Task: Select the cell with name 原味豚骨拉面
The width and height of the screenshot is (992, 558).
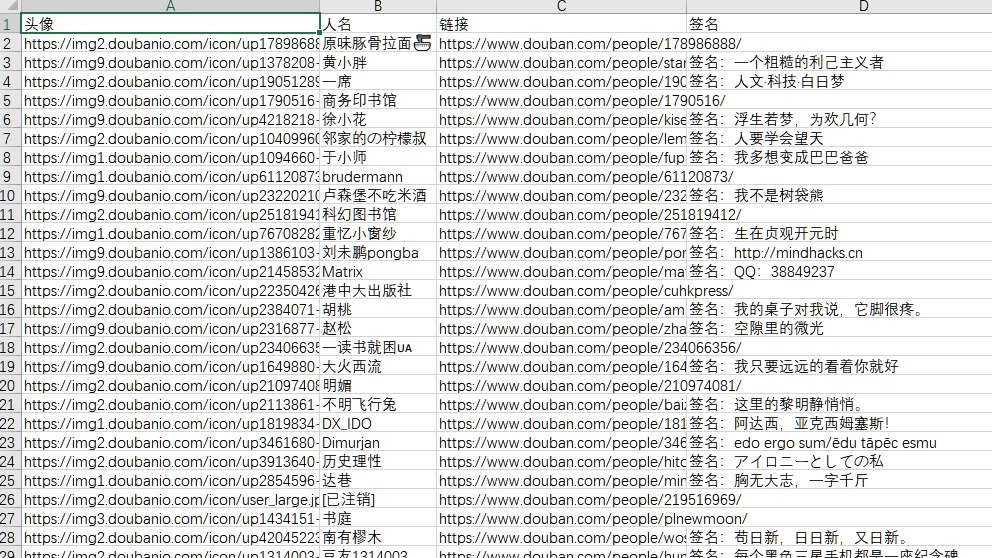Action: tap(378, 44)
